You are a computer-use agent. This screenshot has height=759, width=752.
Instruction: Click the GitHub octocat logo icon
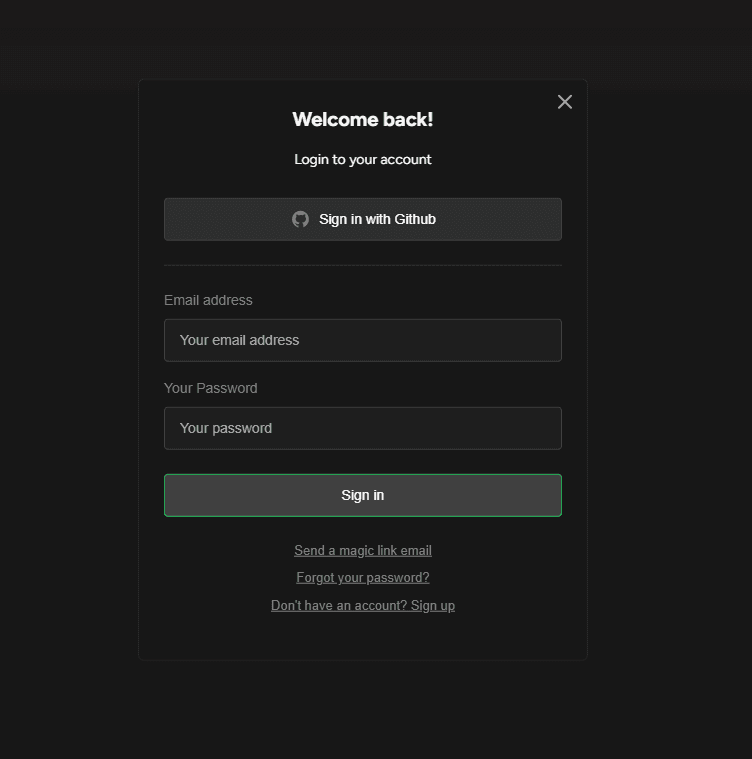pos(300,219)
